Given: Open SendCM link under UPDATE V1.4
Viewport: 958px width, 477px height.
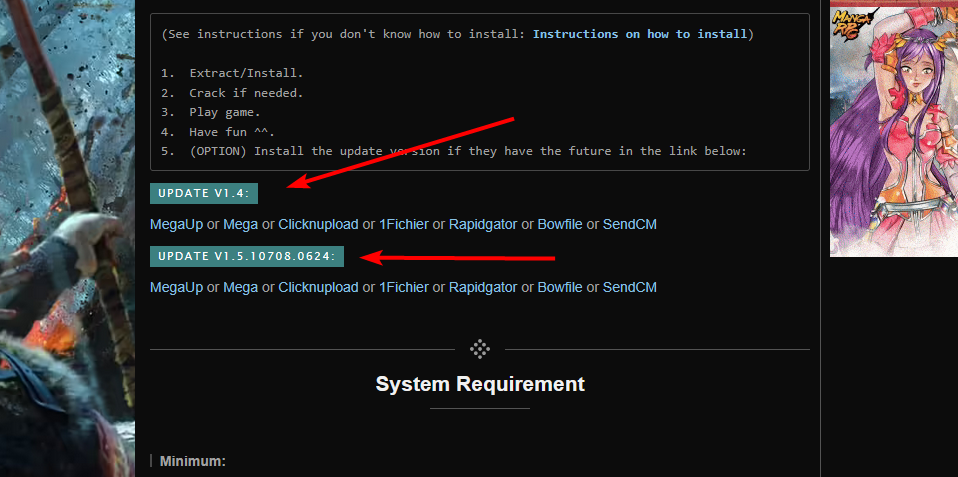Looking at the screenshot, I should (630, 224).
